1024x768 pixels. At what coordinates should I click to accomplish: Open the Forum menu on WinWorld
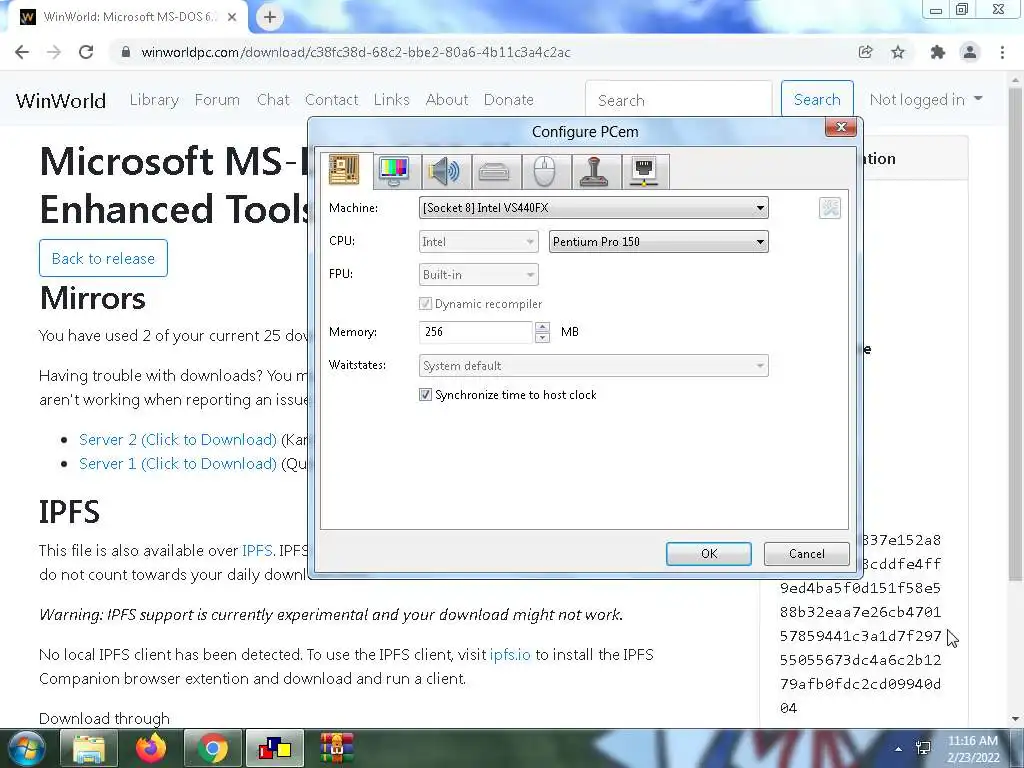pos(217,100)
